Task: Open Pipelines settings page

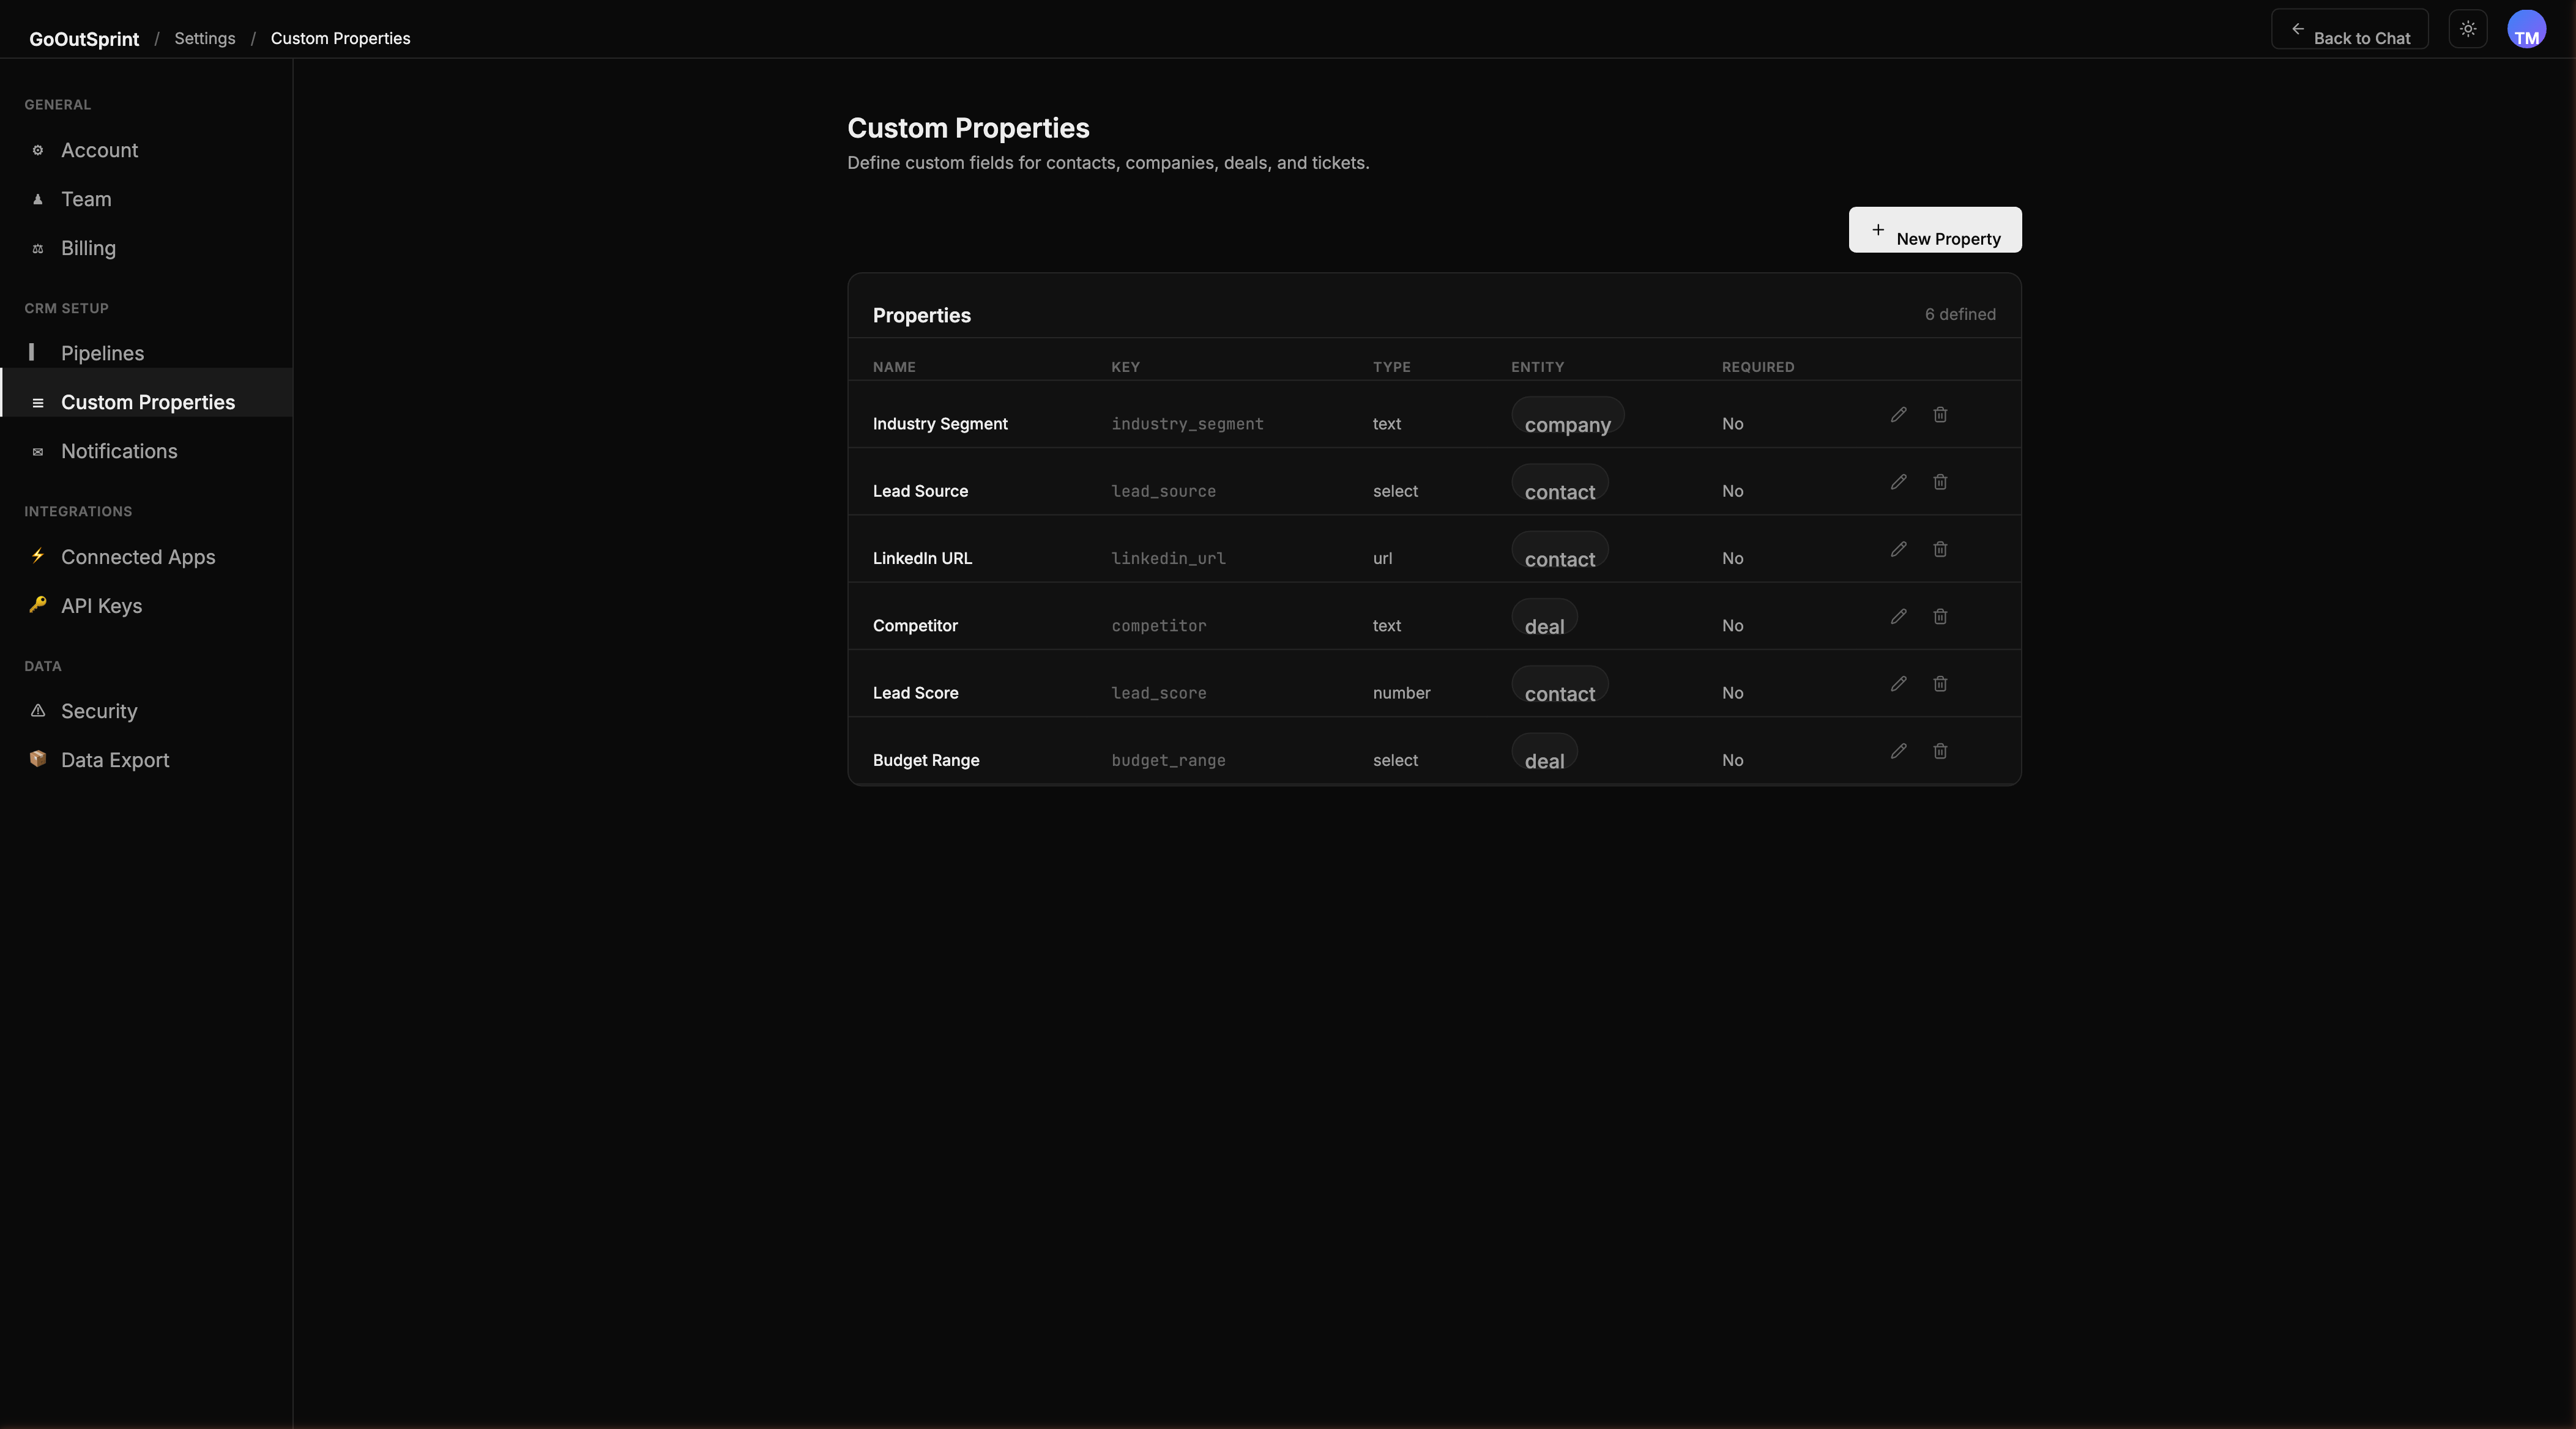Action: tap(102, 353)
